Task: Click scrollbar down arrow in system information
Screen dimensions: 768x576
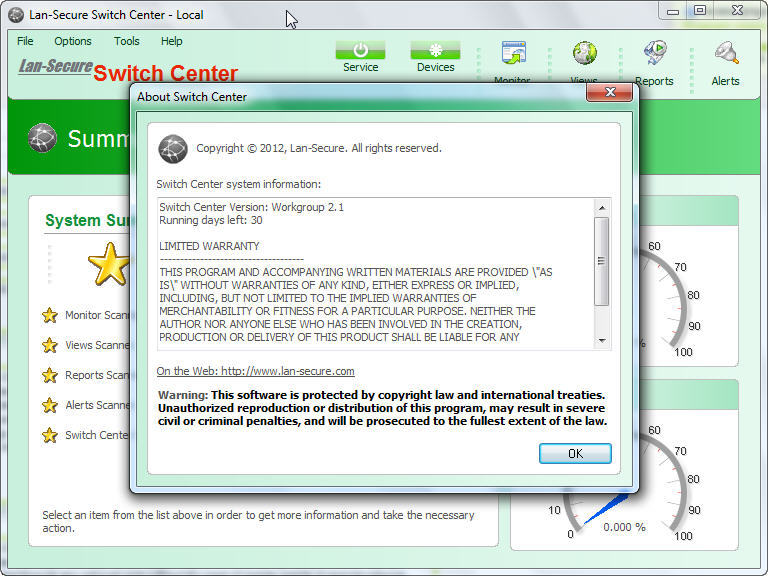Action: pos(602,340)
